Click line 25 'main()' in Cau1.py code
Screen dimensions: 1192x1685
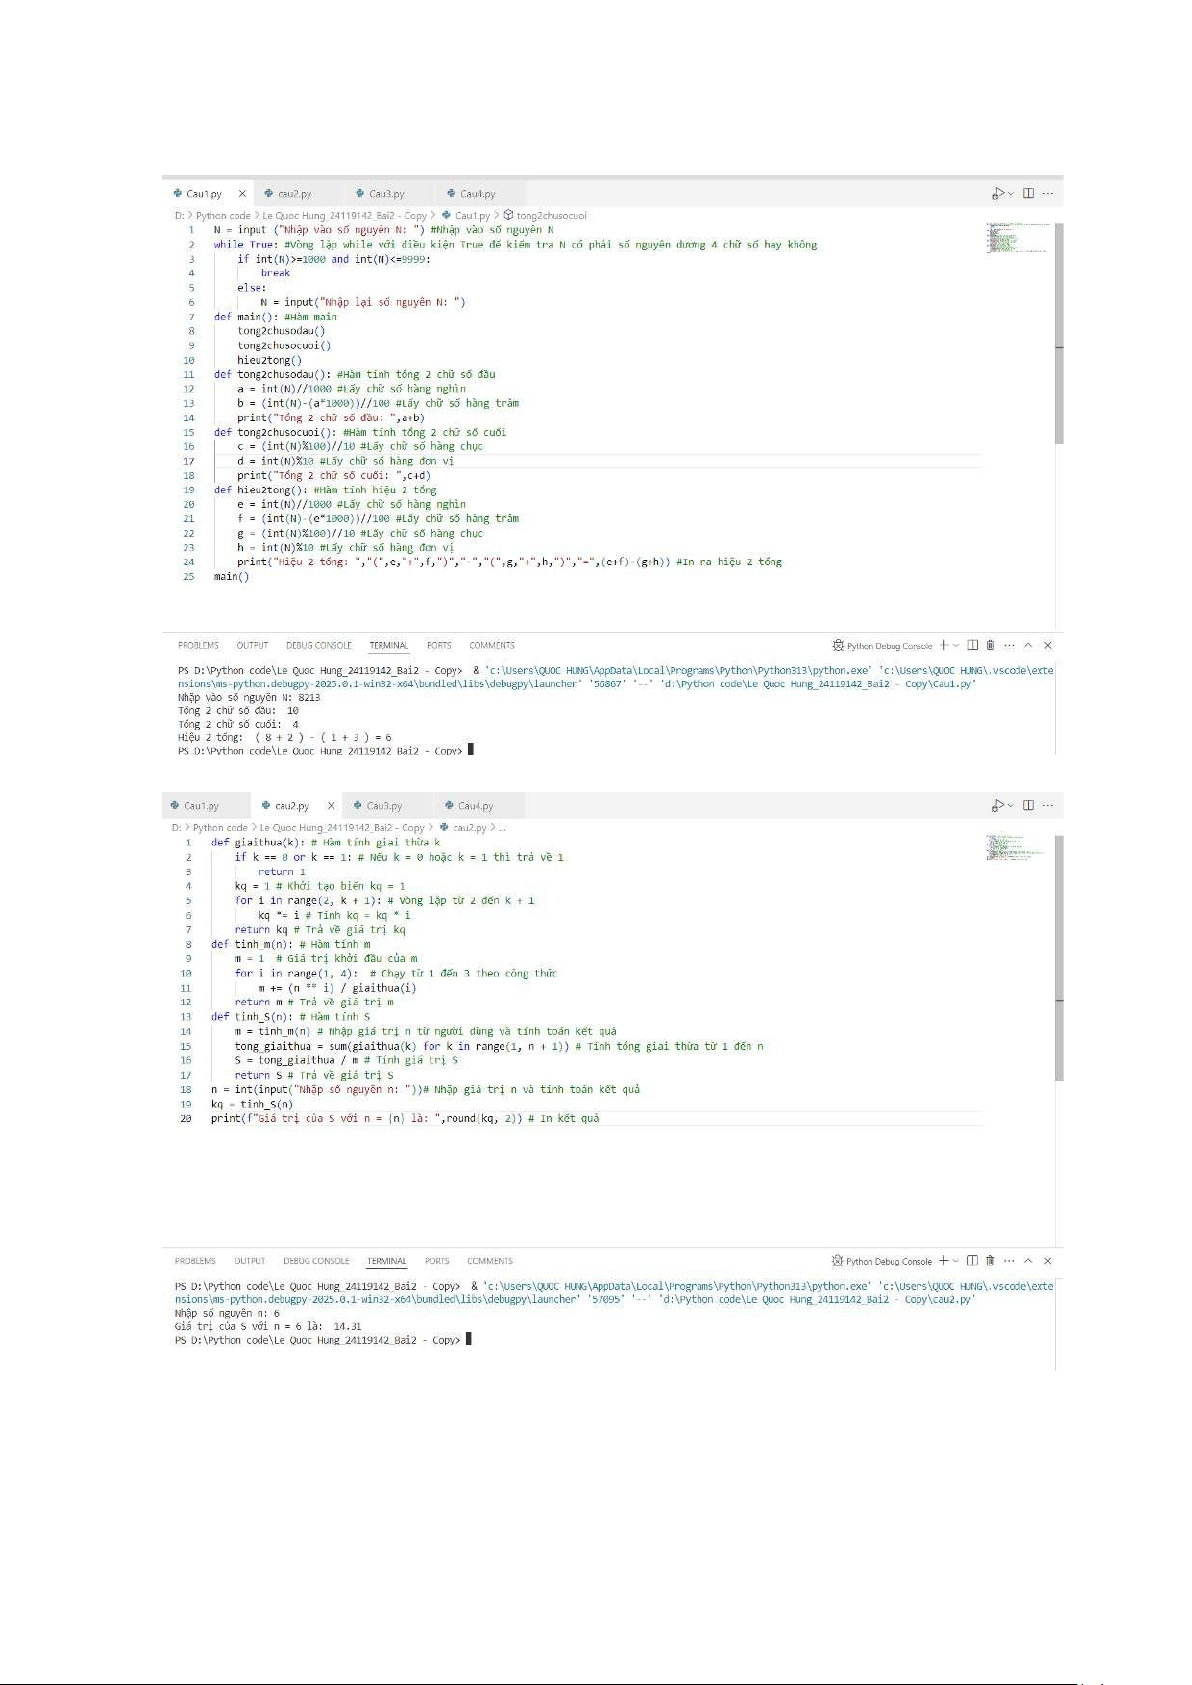tap(231, 577)
